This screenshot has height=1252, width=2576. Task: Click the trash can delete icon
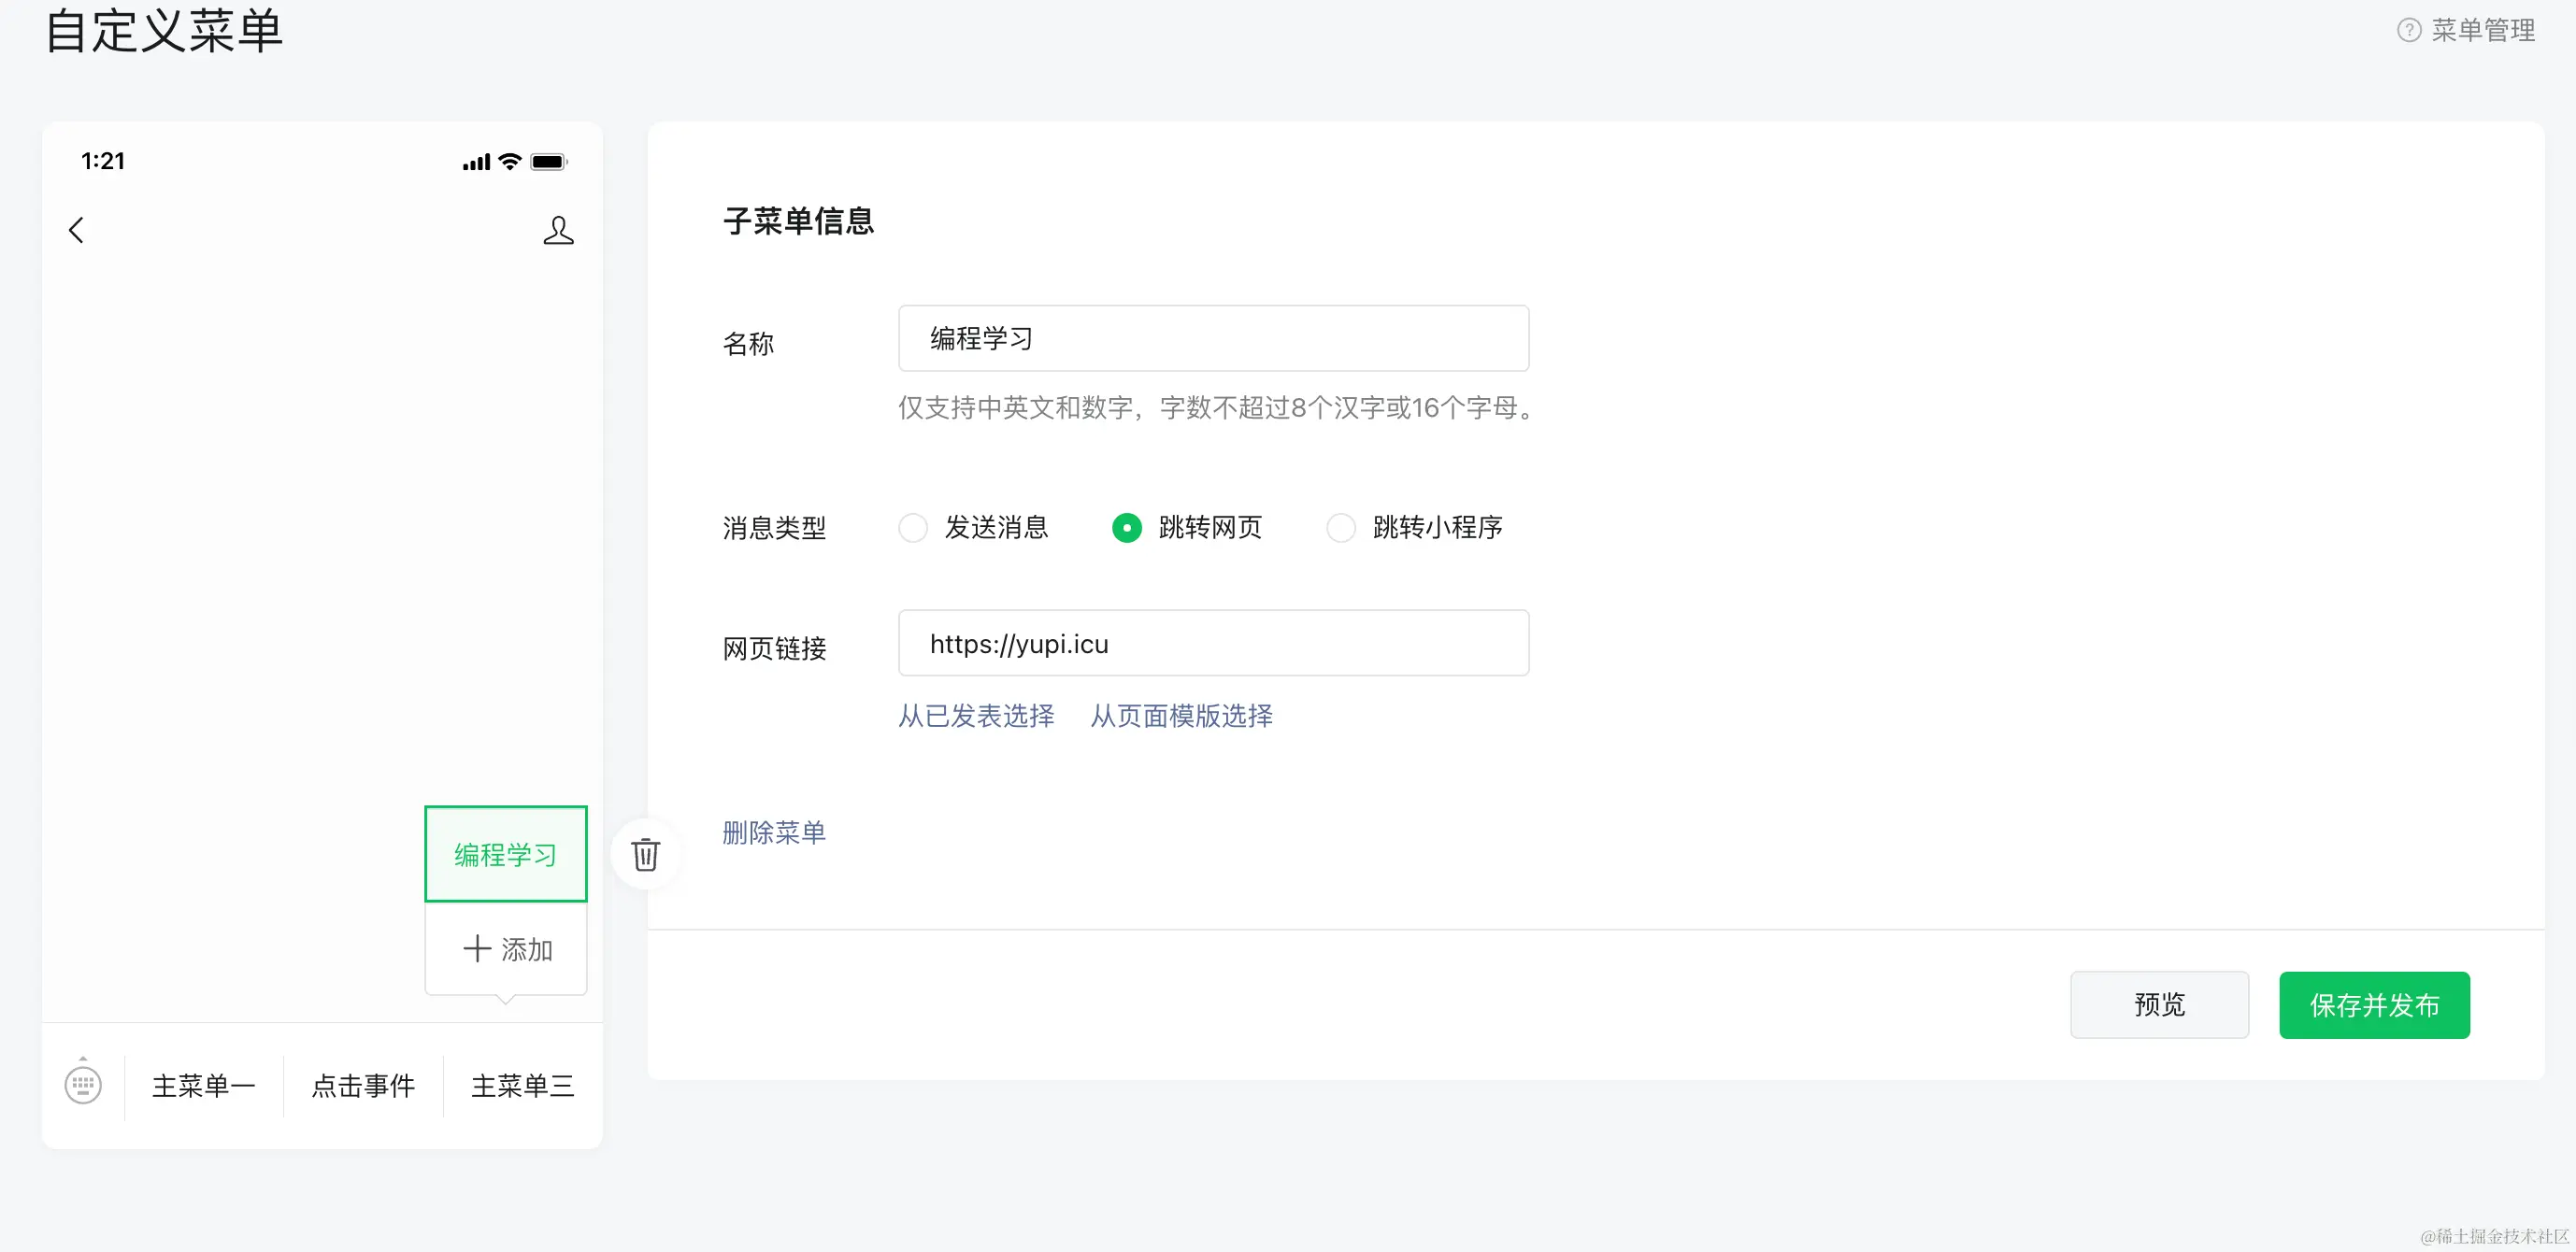click(645, 854)
